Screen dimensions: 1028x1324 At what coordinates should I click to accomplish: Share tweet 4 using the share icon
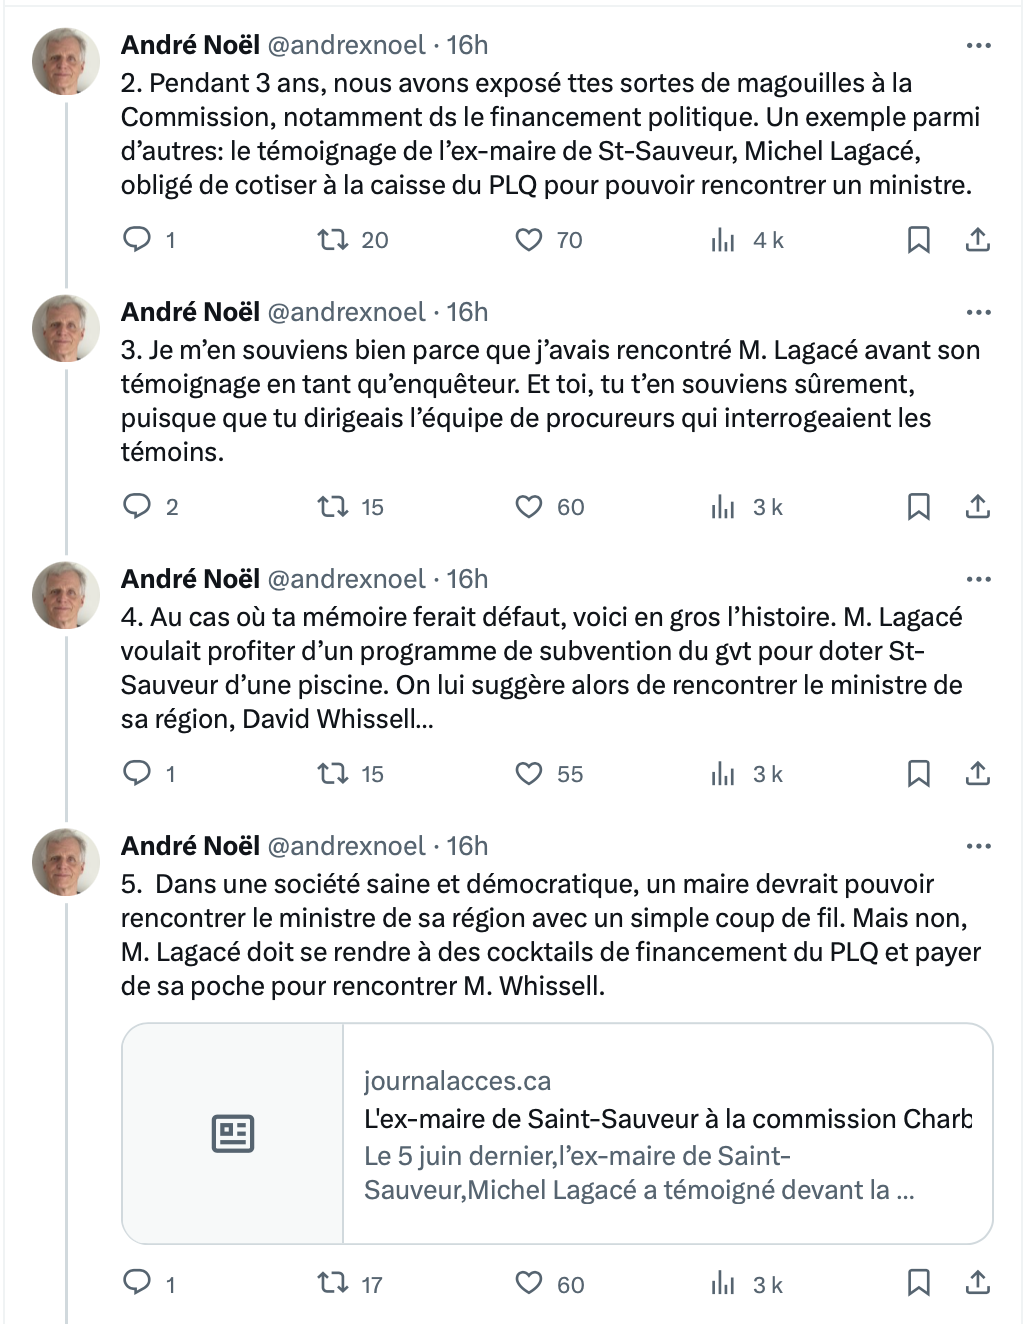[978, 774]
